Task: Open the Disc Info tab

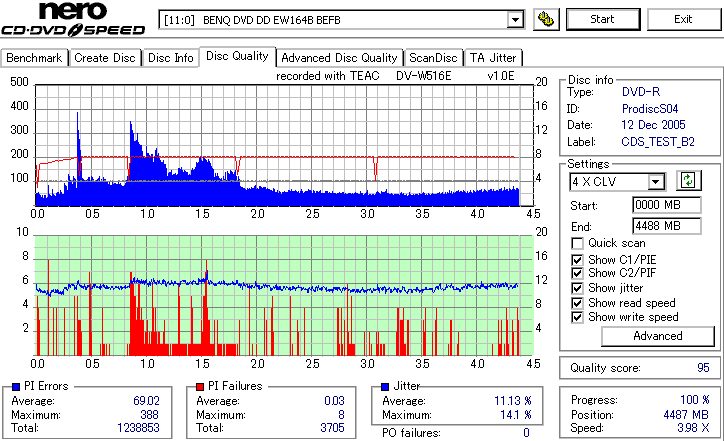Action: [170, 58]
